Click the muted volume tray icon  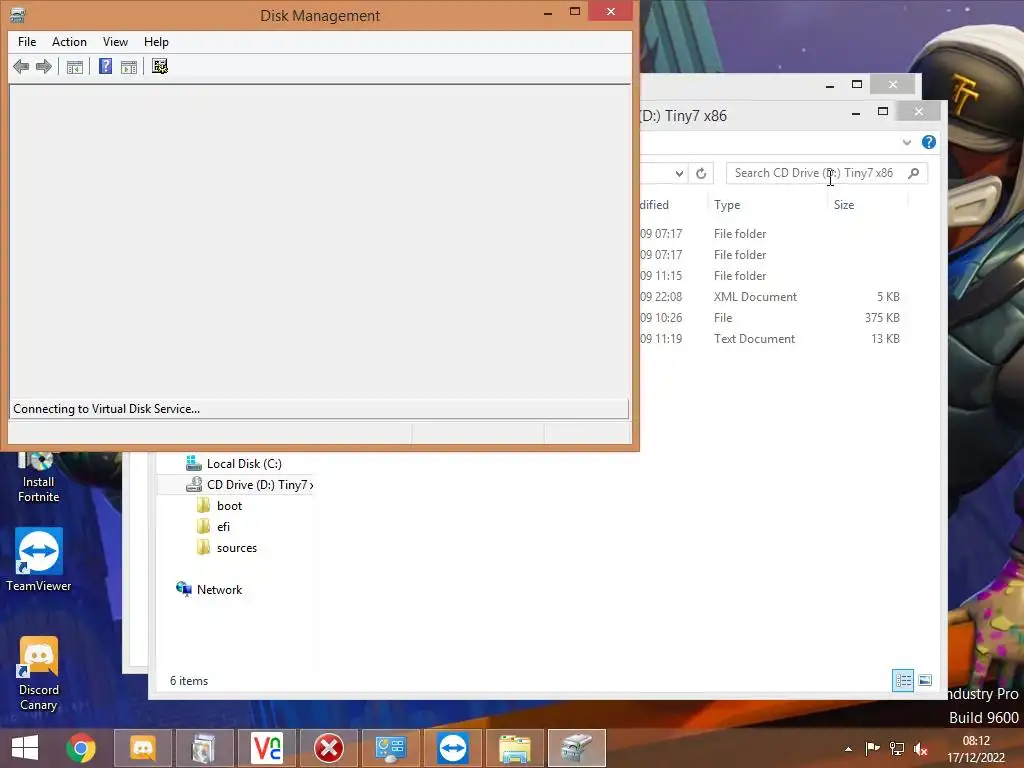pyautogui.click(x=921, y=749)
